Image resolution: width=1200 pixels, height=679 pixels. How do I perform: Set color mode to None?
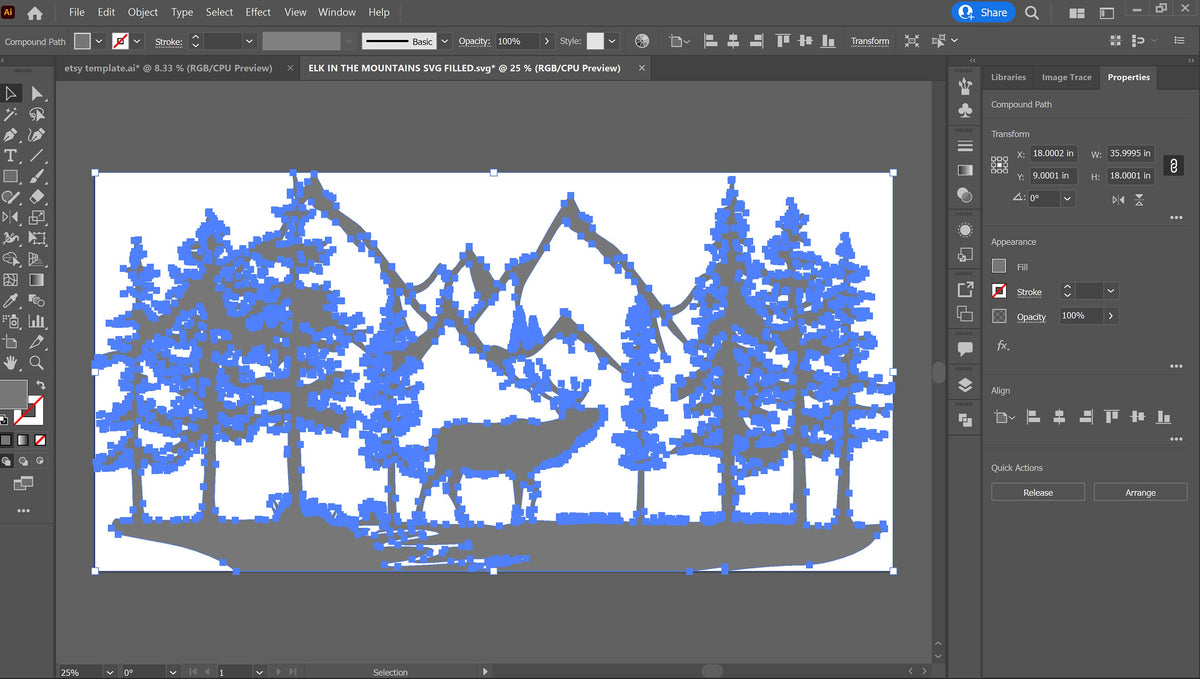(x=40, y=439)
